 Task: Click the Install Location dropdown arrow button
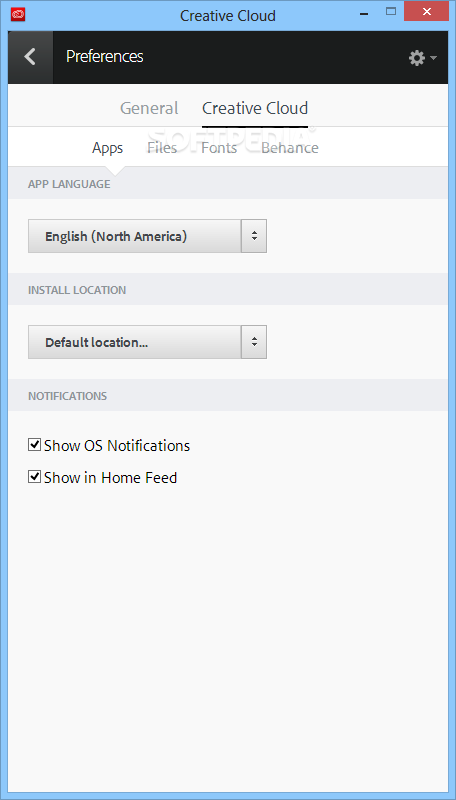pos(254,342)
